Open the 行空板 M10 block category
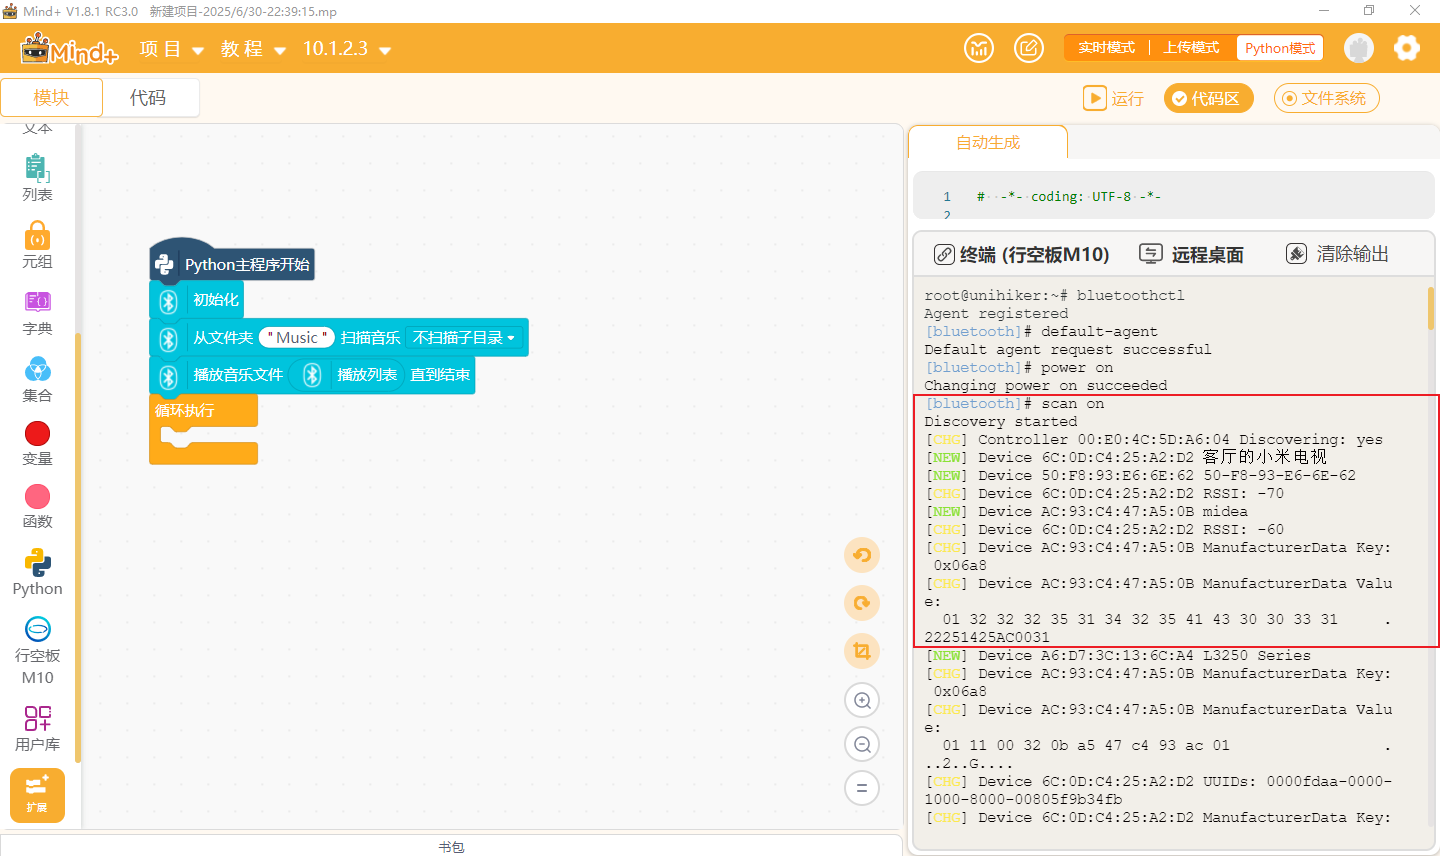 click(x=37, y=651)
